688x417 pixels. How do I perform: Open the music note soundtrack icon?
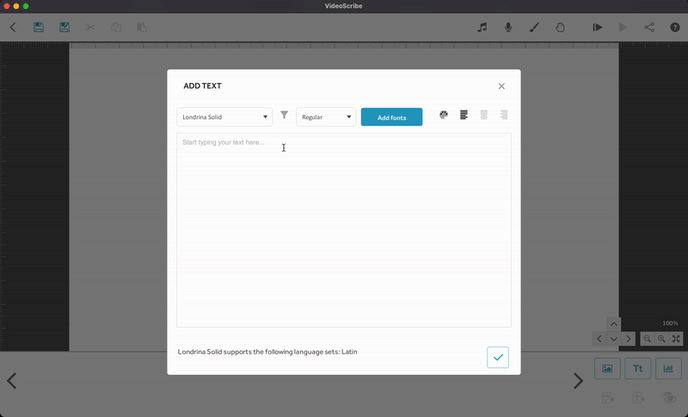[482, 27]
